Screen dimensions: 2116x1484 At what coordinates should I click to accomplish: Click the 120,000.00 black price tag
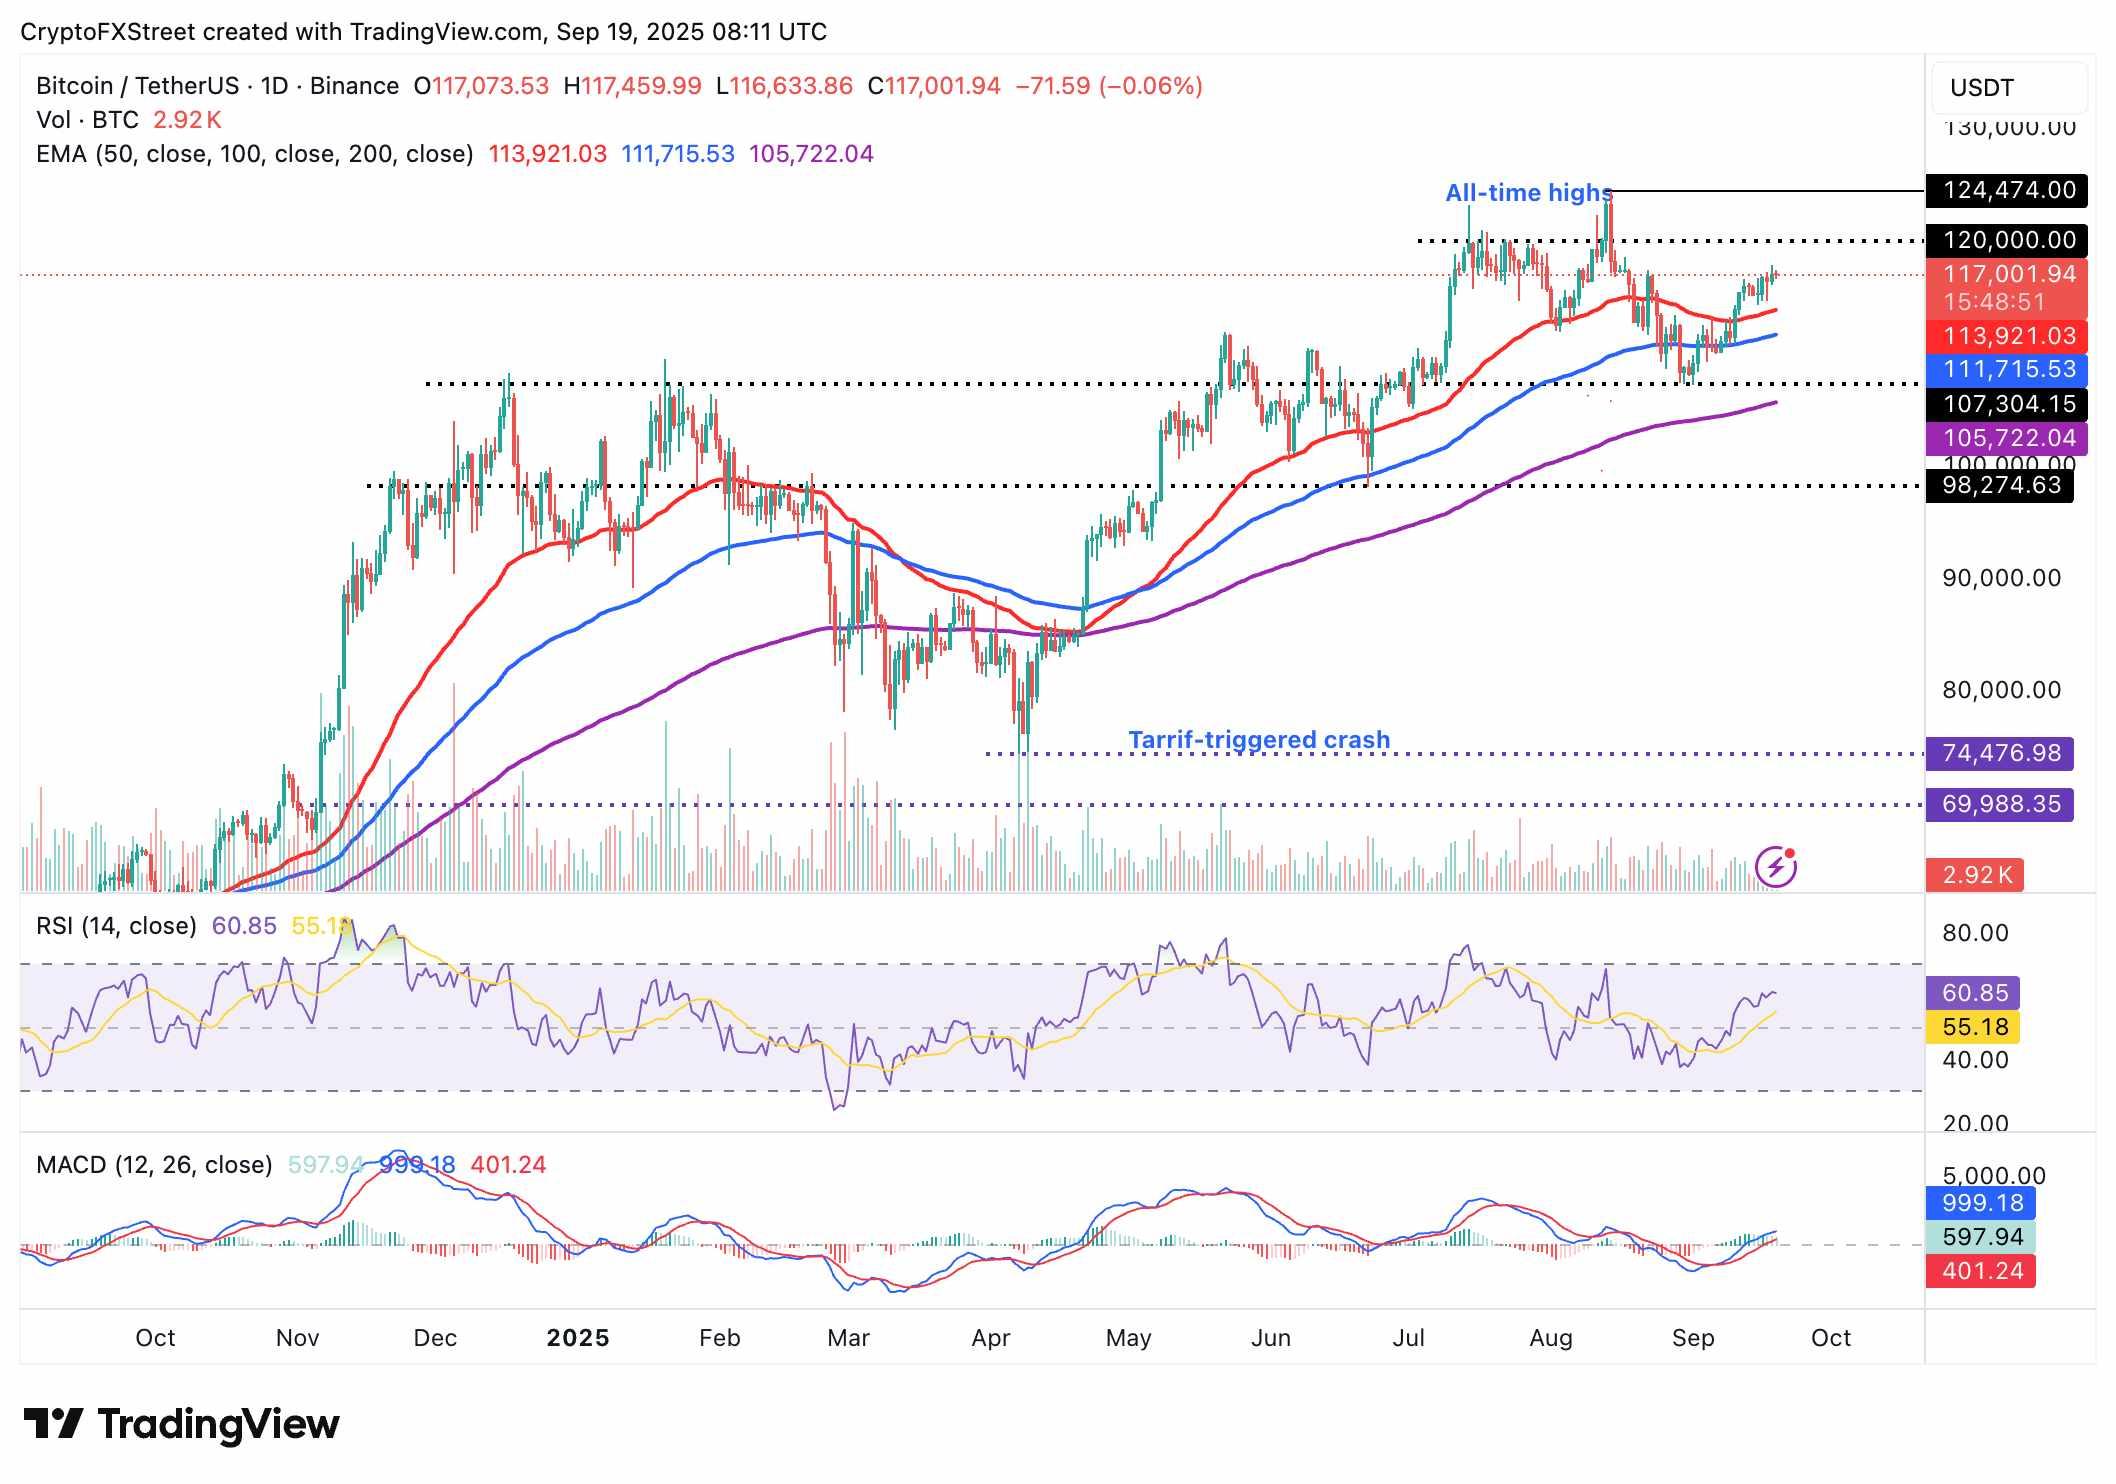coord(2006,240)
